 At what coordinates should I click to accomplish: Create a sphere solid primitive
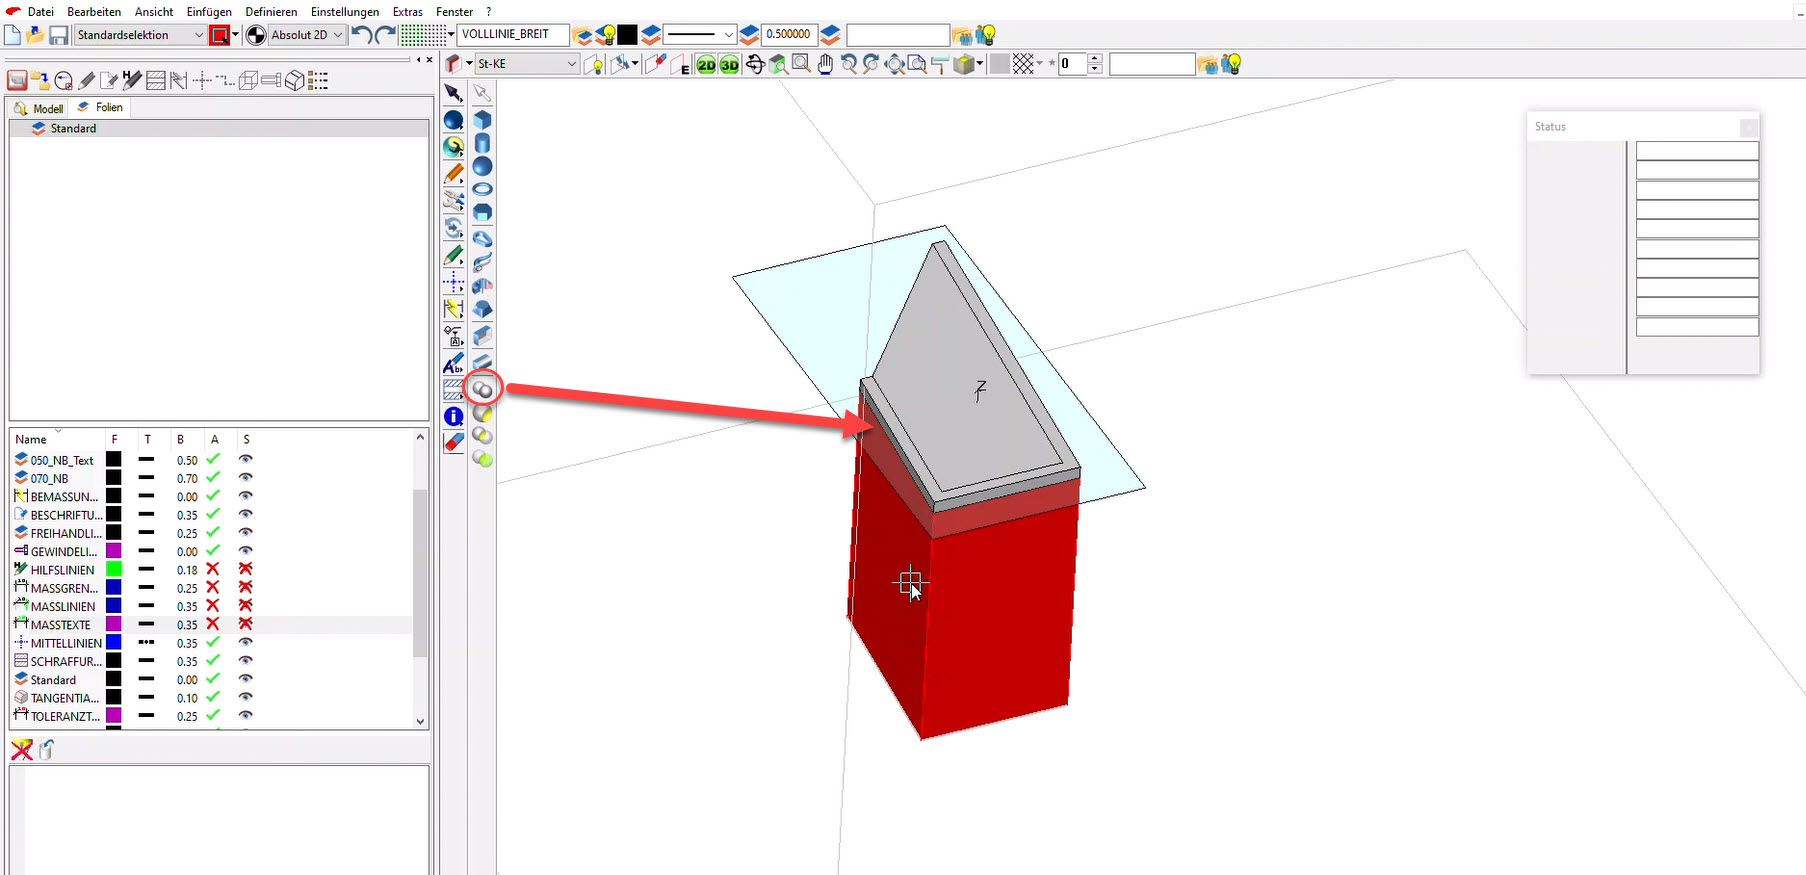(x=482, y=166)
